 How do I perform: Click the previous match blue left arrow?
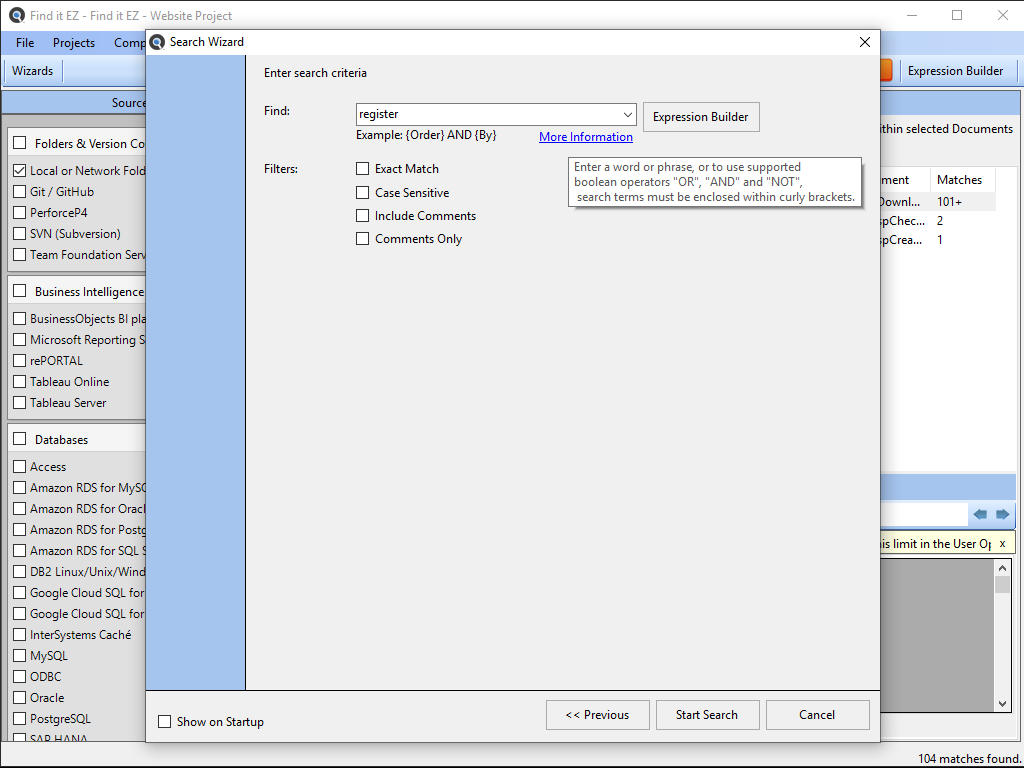click(x=980, y=514)
